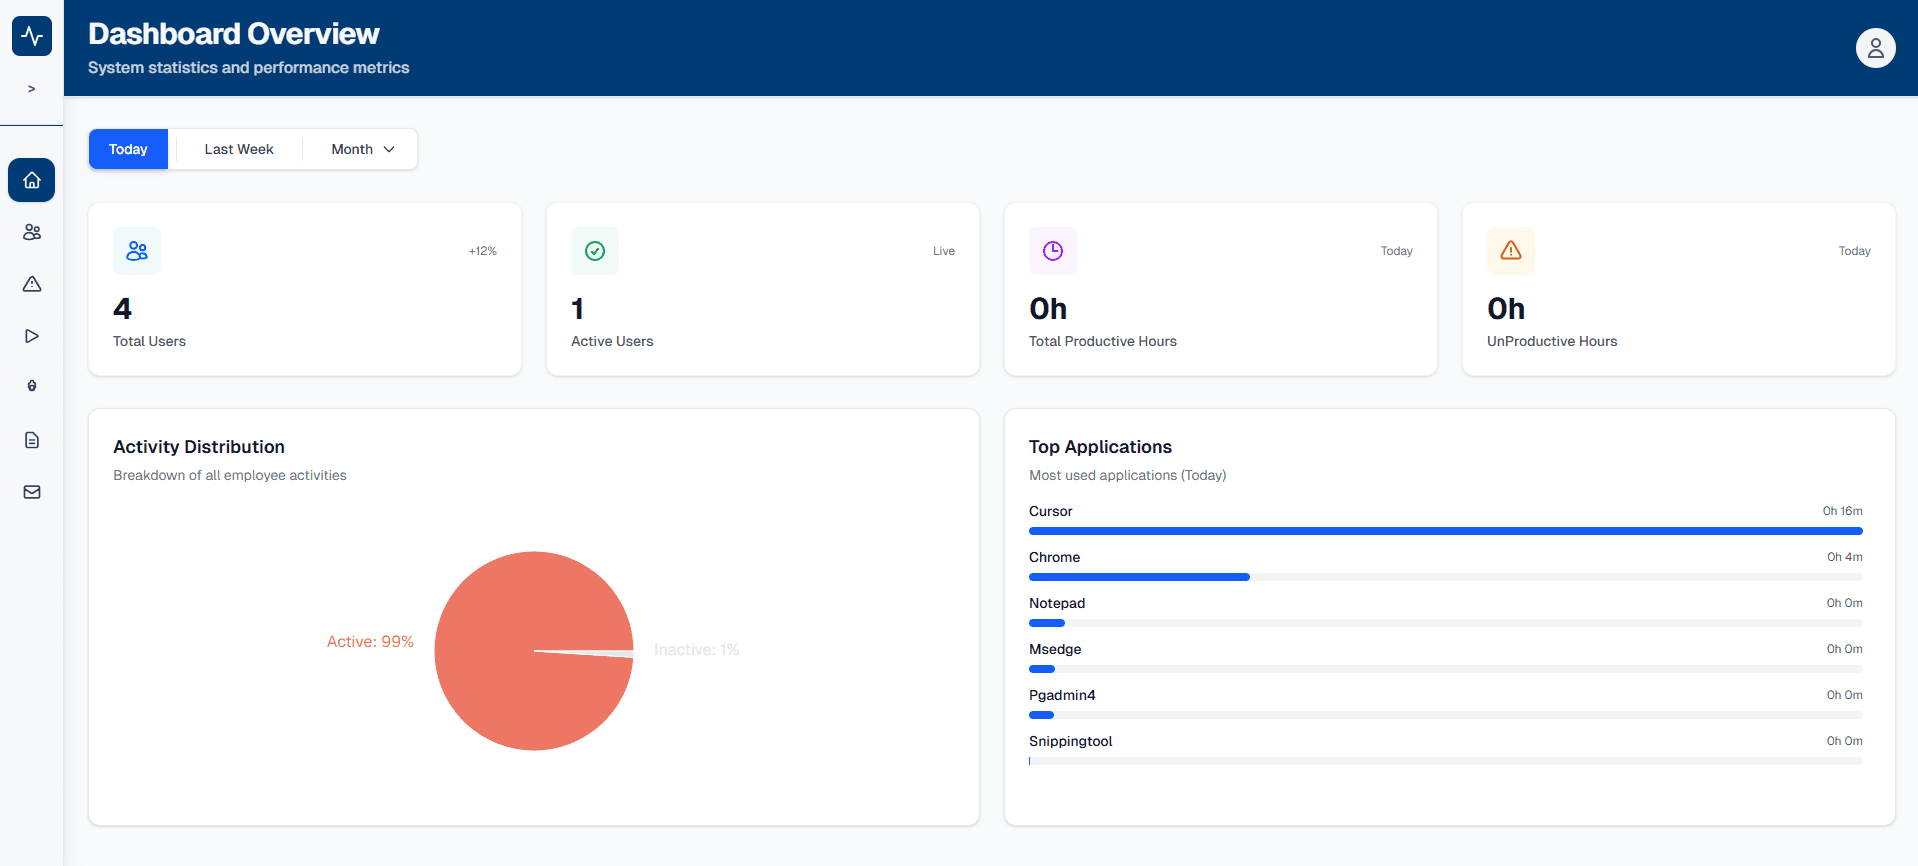
Task: Click the 0h 16m duration value
Action: (x=1843, y=511)
